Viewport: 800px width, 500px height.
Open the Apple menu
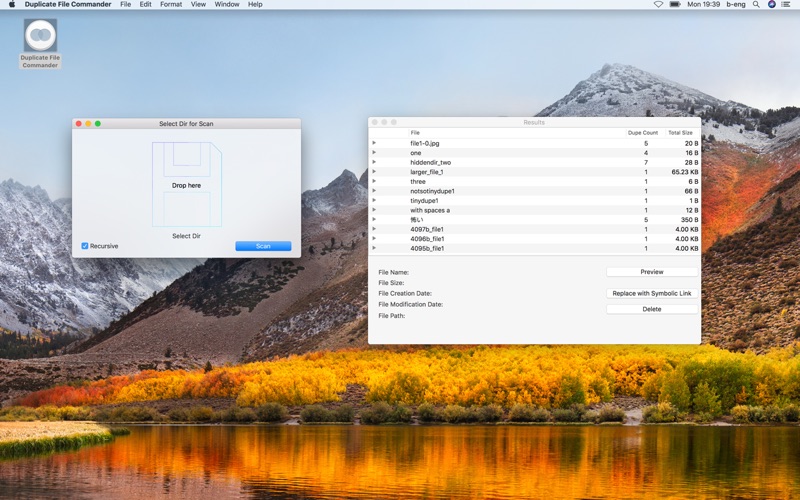click(12, 4)
